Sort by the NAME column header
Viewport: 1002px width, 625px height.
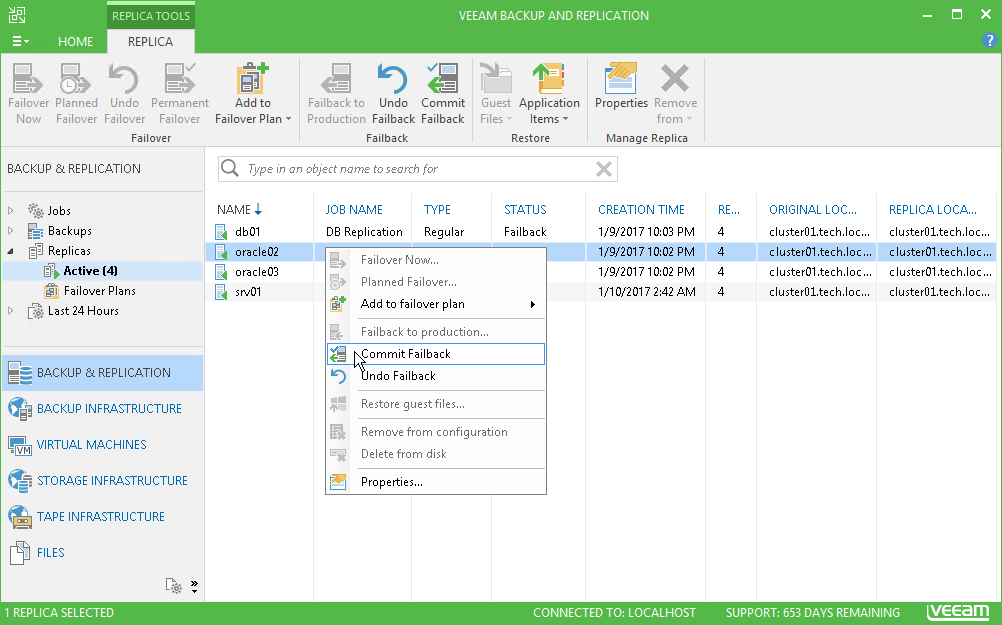tap(234, 210)
